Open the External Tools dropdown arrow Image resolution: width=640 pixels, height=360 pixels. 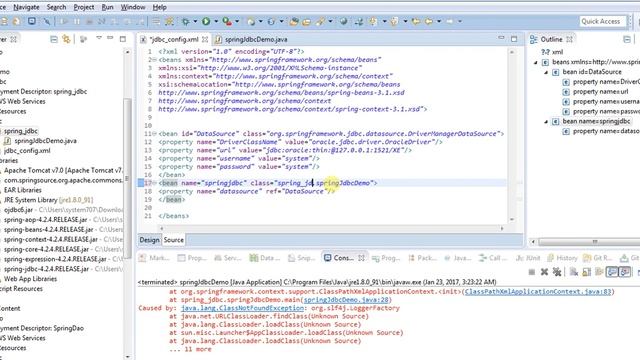pos(237,21)
